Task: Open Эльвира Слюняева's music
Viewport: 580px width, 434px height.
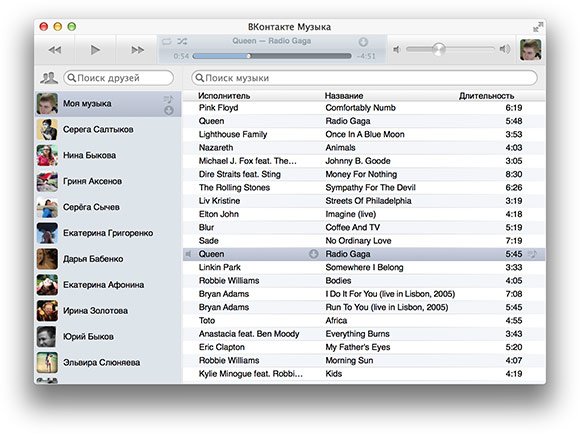Action: (108, 363)
